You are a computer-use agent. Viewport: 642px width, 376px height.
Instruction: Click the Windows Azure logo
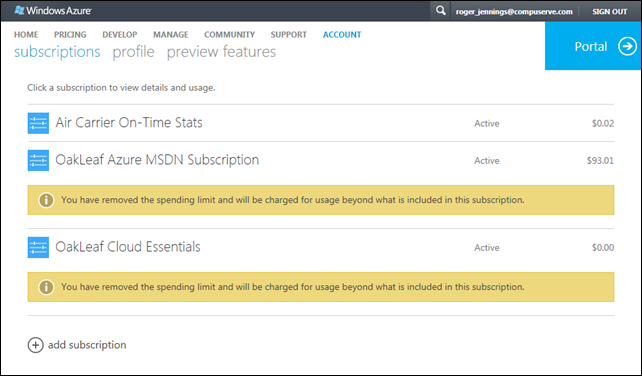point(53,11)
